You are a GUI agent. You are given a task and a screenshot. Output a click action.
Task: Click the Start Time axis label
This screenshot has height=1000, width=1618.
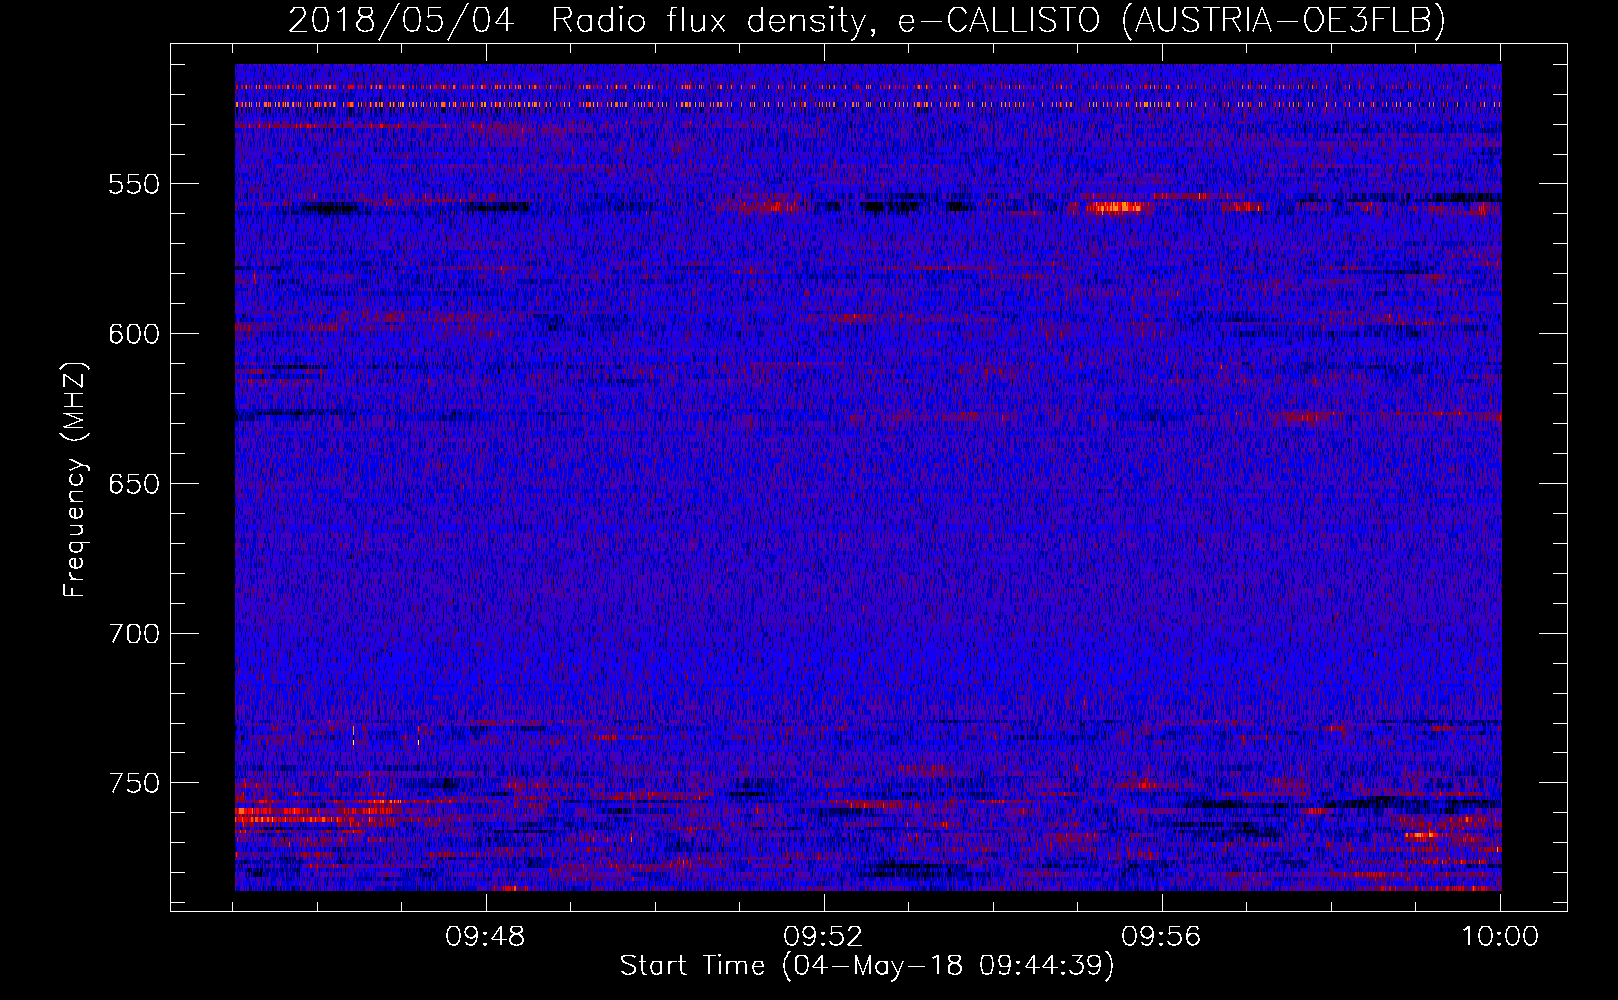(866, 966)
